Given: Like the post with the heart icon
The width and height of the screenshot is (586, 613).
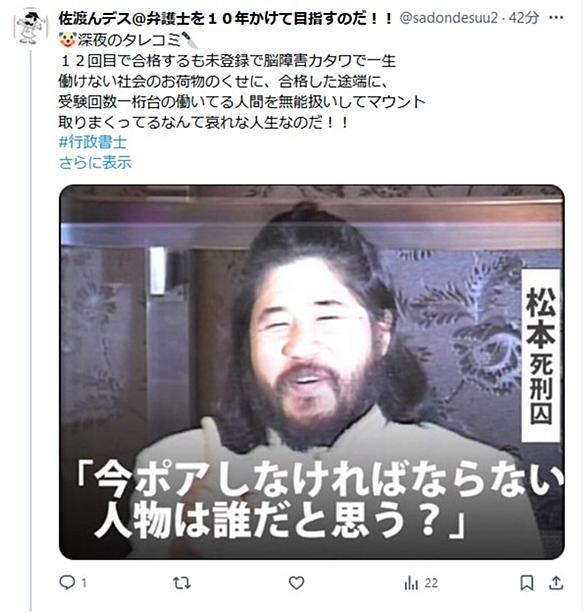Looking at the screenshot, I should tap(296, 583).
